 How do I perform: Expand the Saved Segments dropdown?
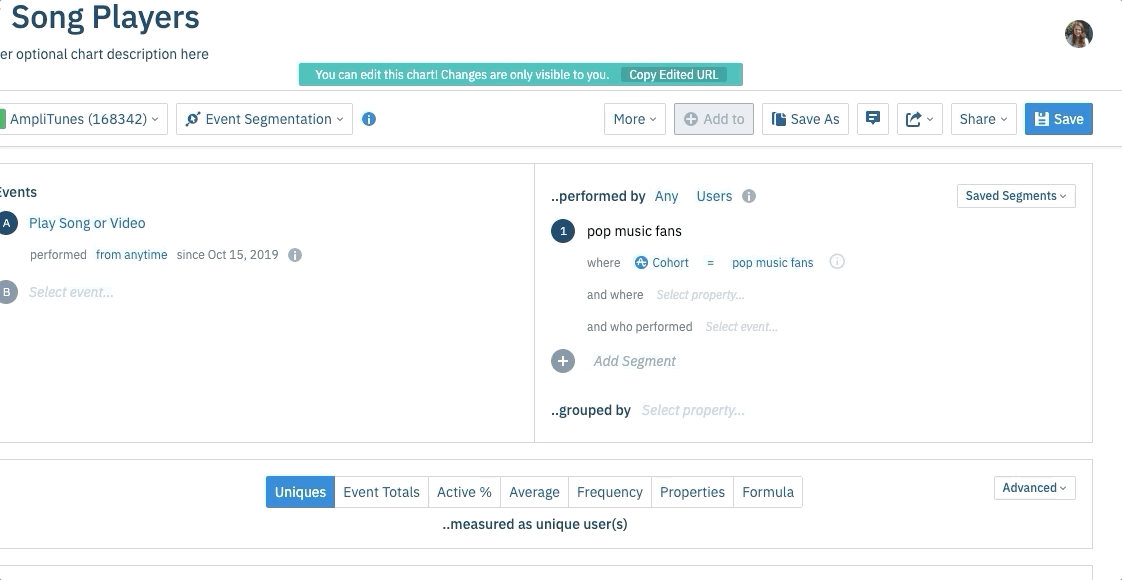coord(1015,196)
